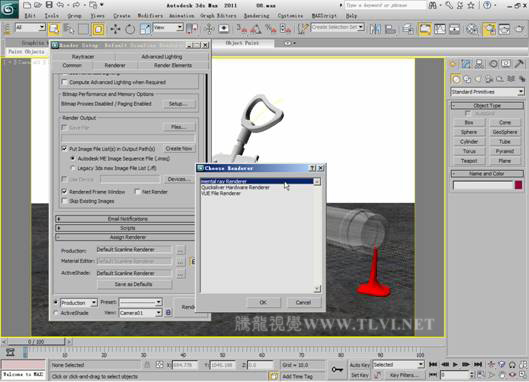The width and height of the screenshot is (529, 382).
Task: Open the Preset dropdown in Render Setup
Action: point(141,302)
